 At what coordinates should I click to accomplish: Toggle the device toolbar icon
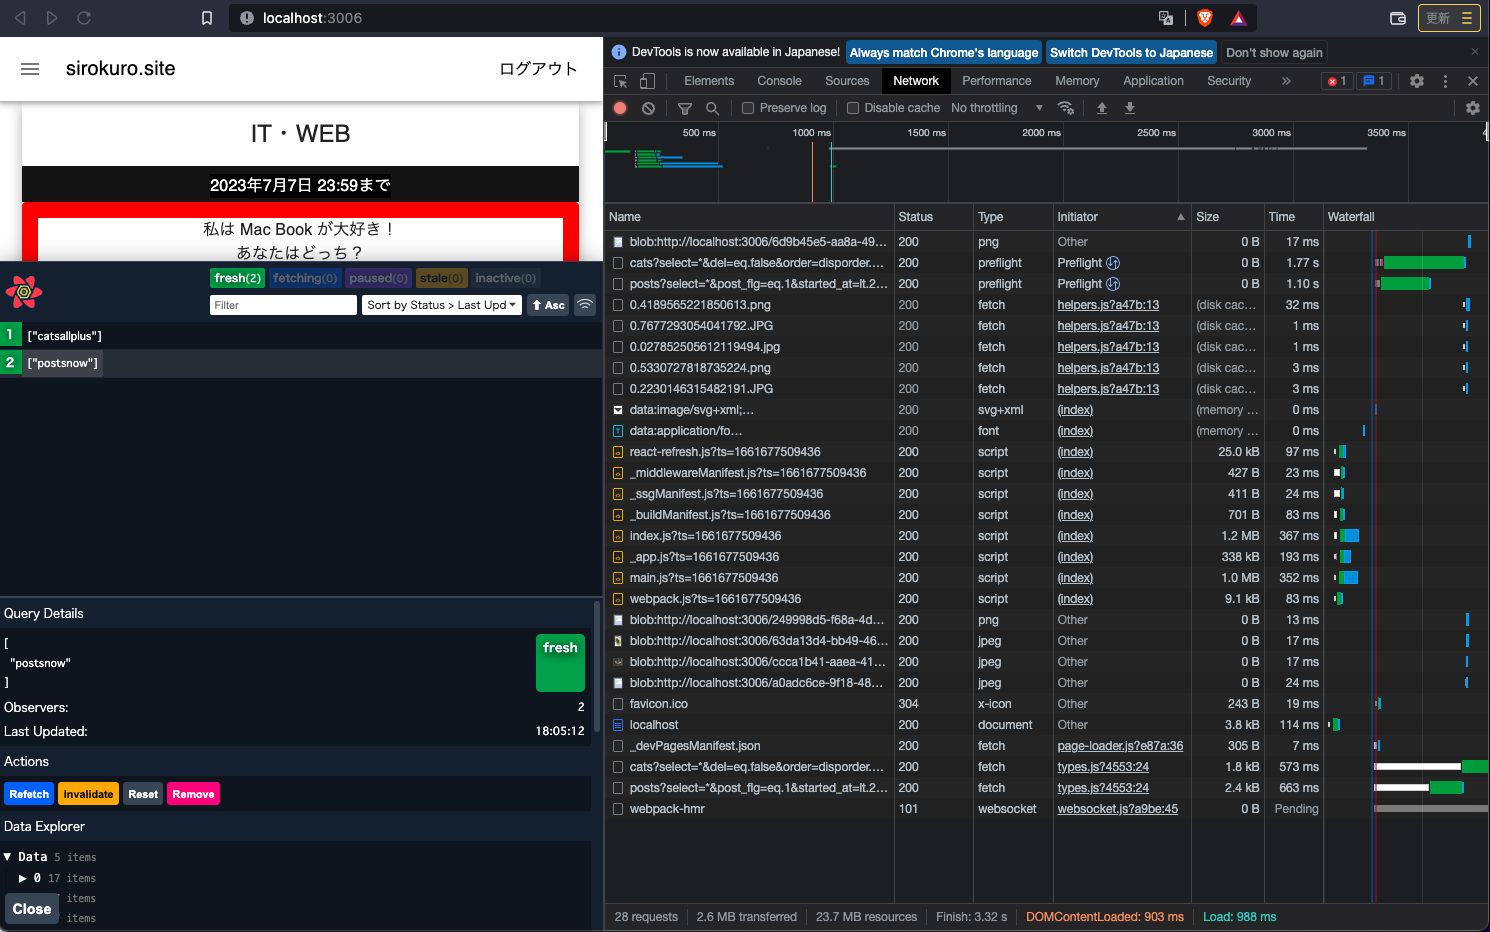[647, 81]
